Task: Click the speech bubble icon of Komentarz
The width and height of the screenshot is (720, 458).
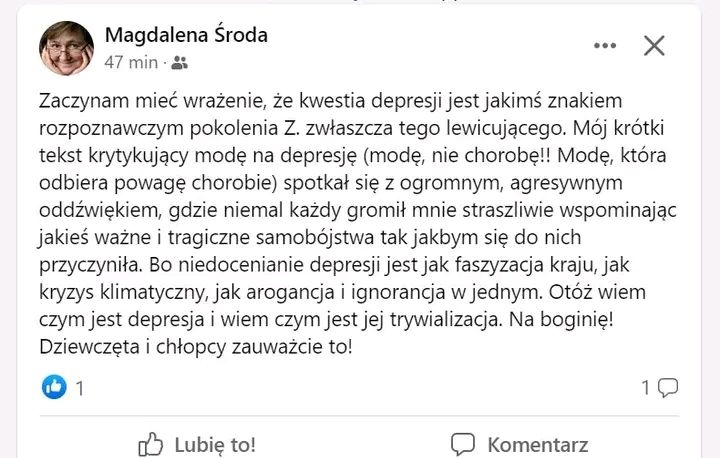Action: (x=462, y=444)
